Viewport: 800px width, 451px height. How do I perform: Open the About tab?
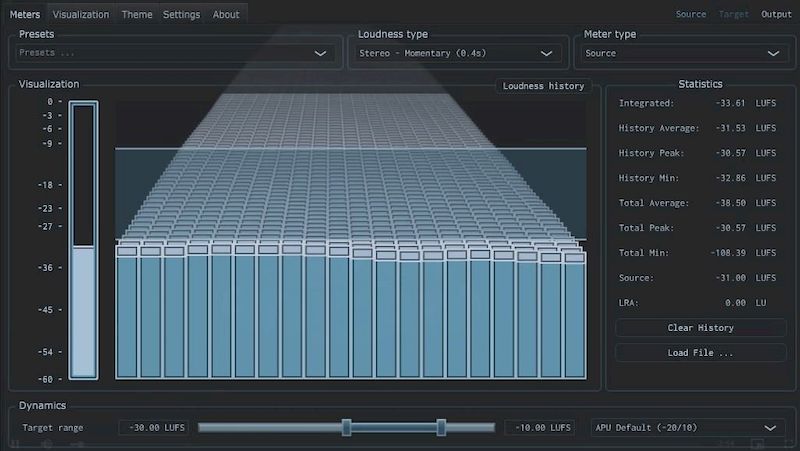click(x=226, y=14)
